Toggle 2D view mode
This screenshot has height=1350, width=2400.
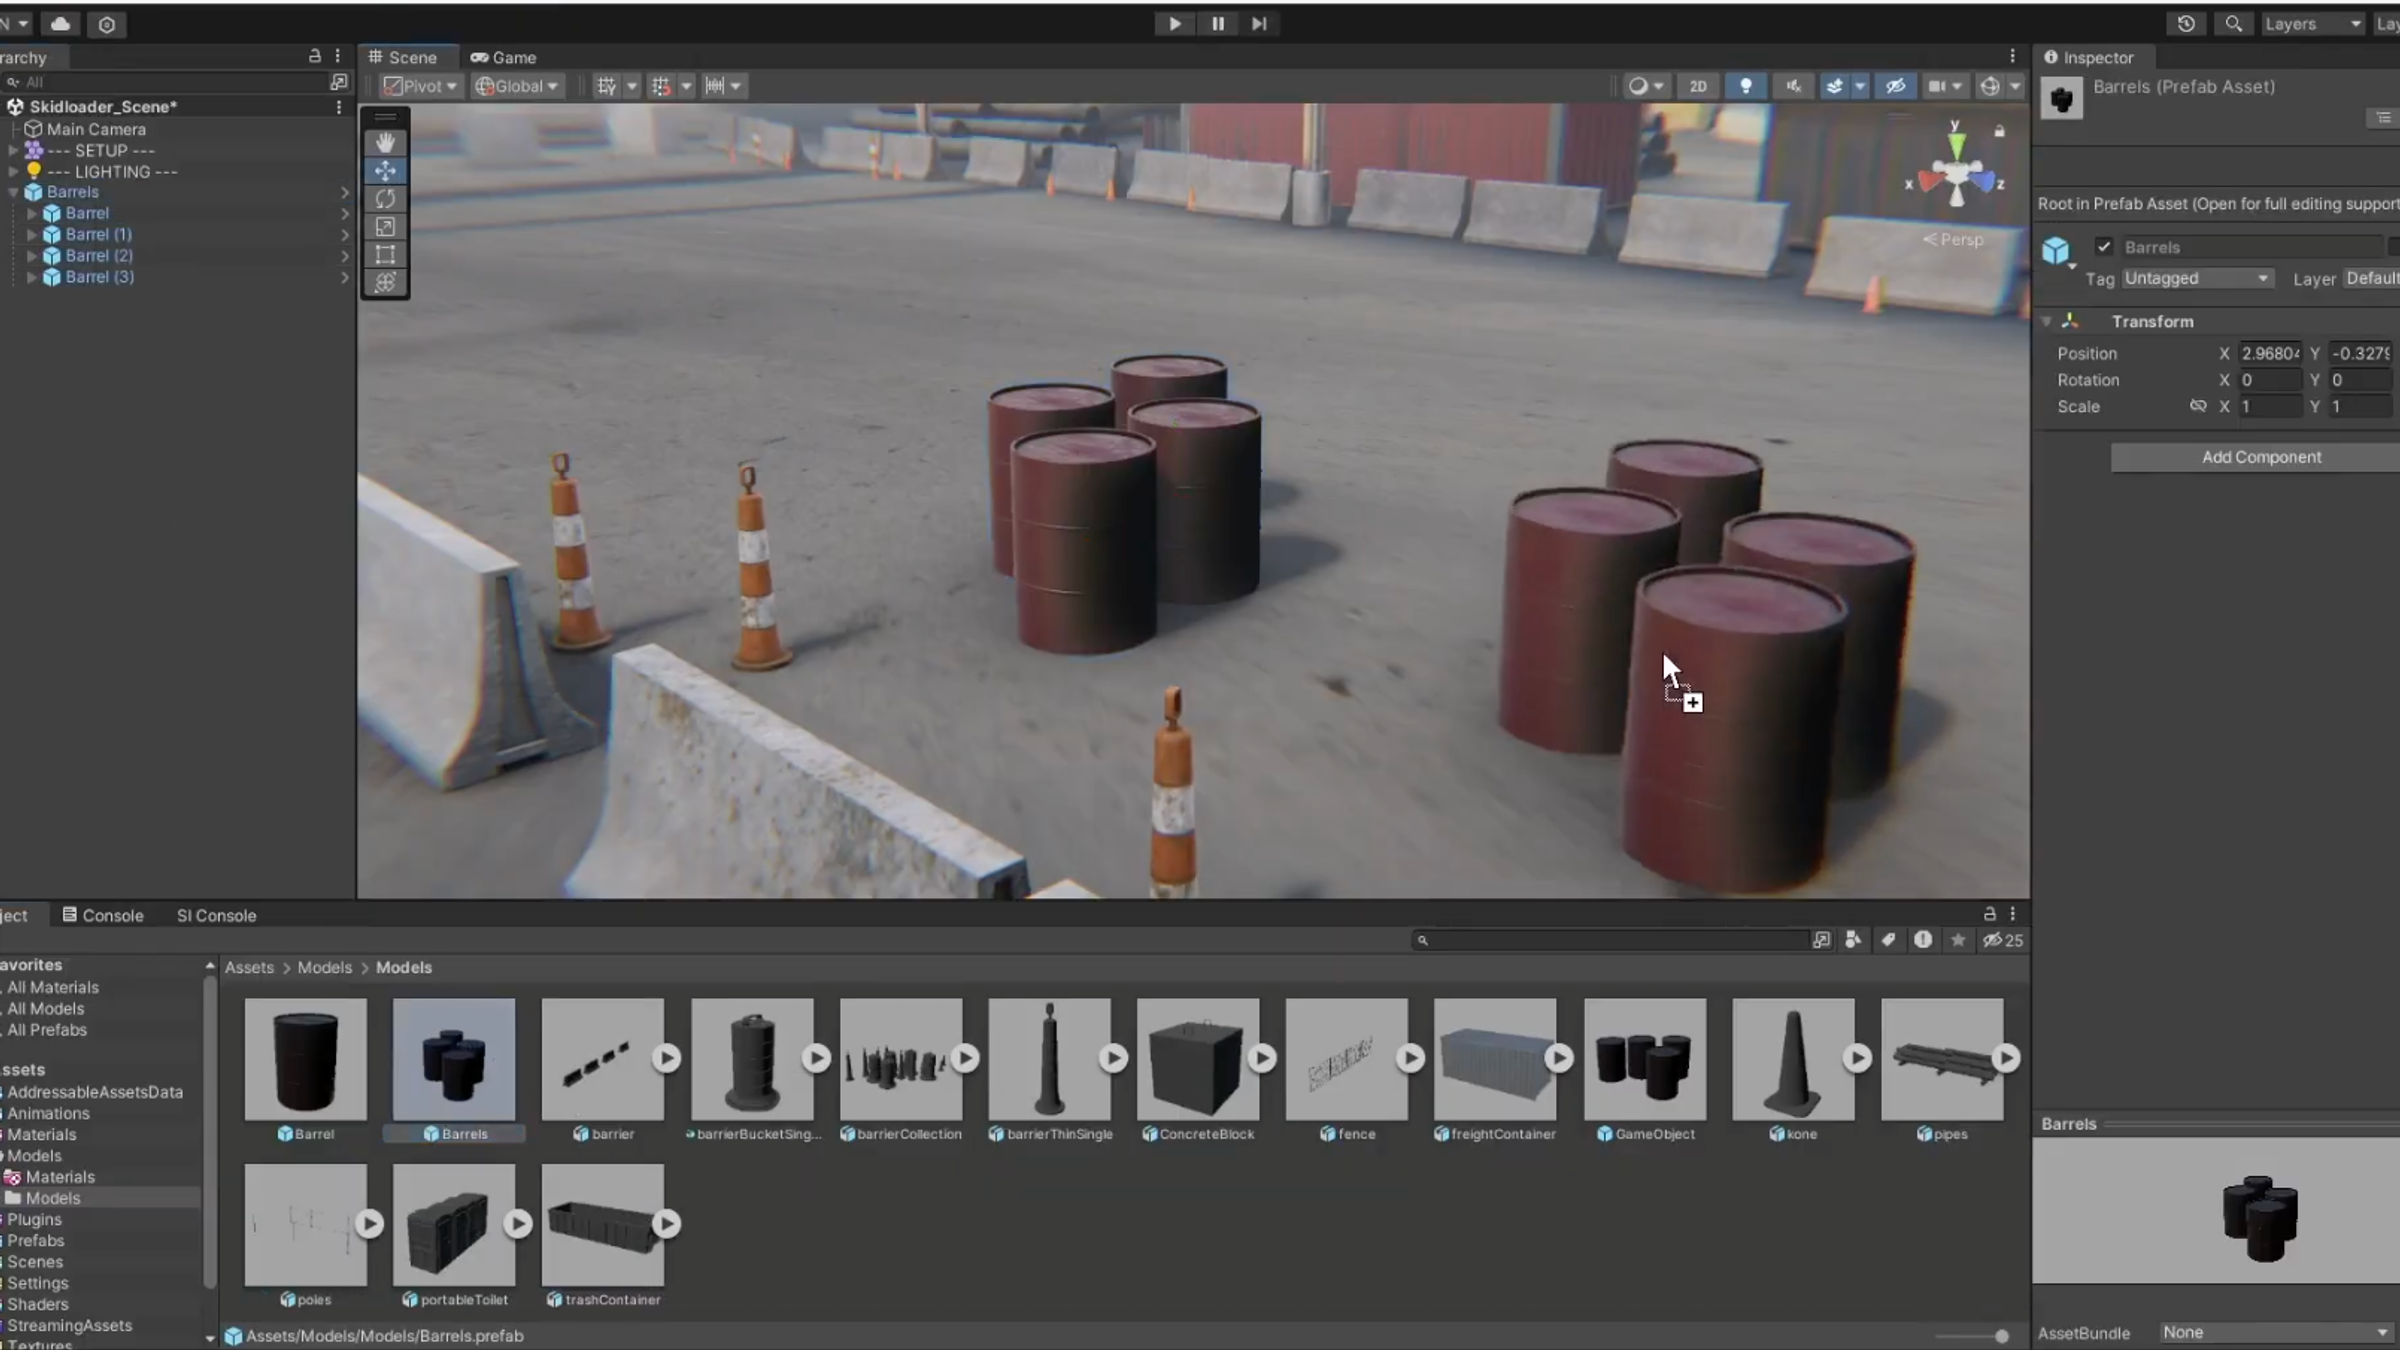click(x=1698, y=86)
